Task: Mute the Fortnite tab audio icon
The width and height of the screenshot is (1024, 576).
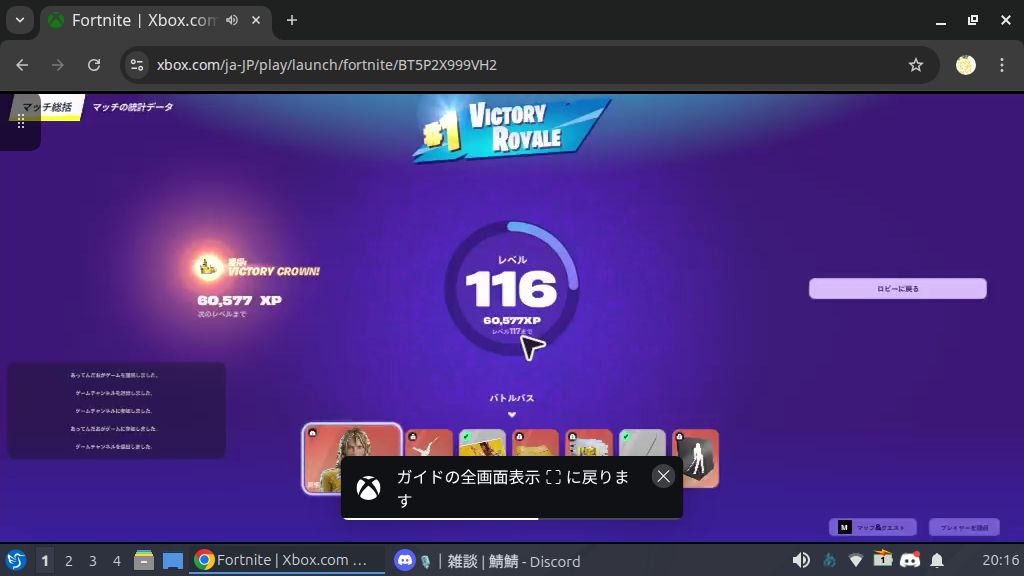Action: click(x=232, y=20)
